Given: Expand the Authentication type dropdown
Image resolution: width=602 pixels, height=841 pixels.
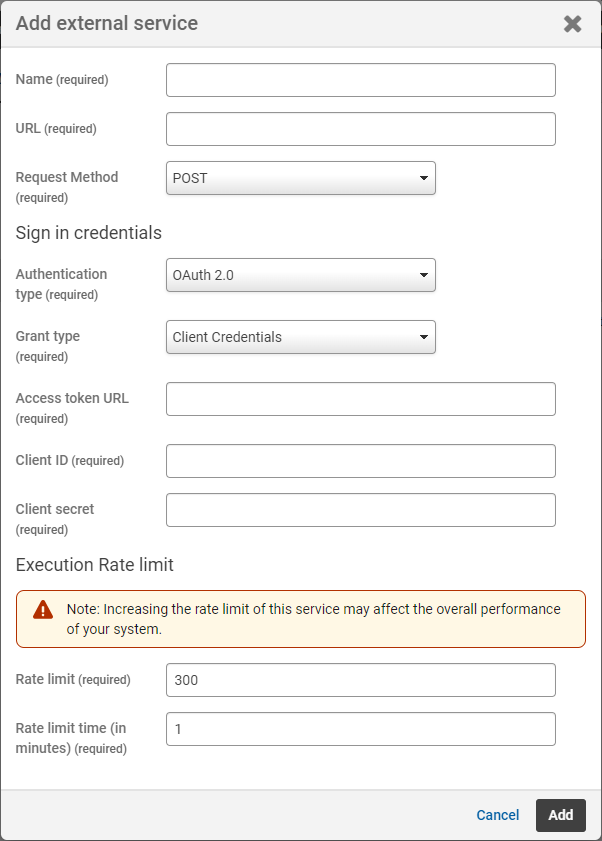Looking at the screenshot, I should [x=300, y=275].
